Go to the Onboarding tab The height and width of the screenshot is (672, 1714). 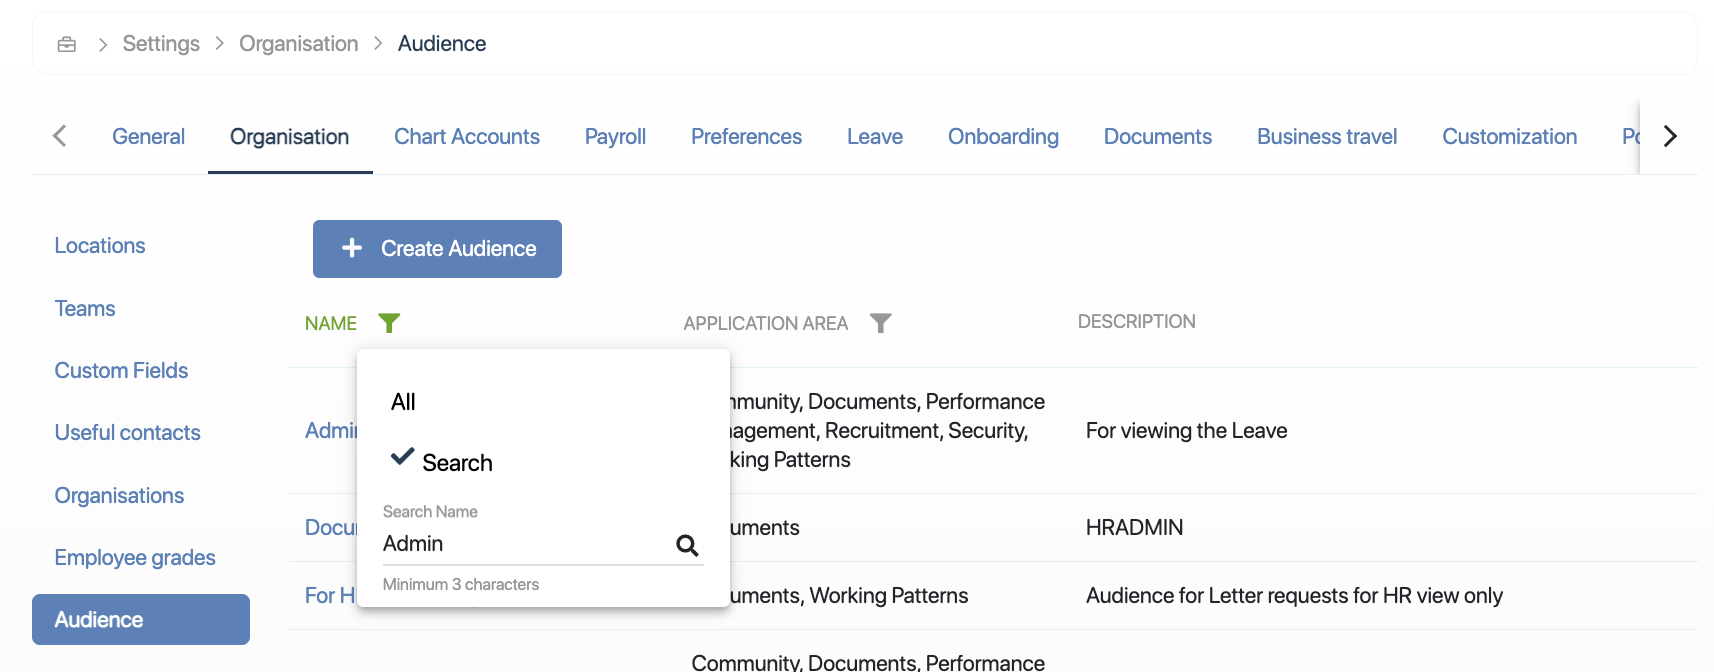point(1002,137)
